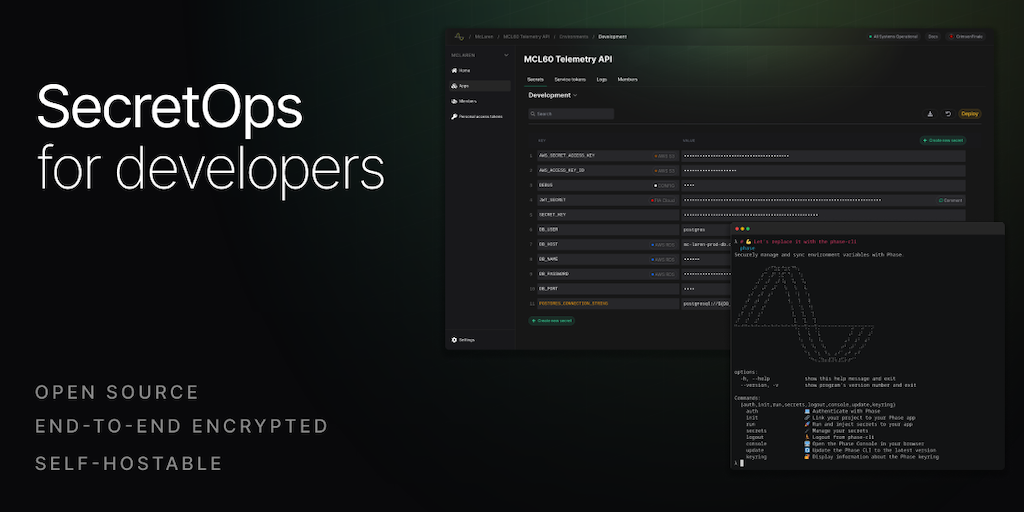This screenshot has width=1024, height=512.
Task: Click 'keyring' command in terminal list
Action: [x=756, y=457]
